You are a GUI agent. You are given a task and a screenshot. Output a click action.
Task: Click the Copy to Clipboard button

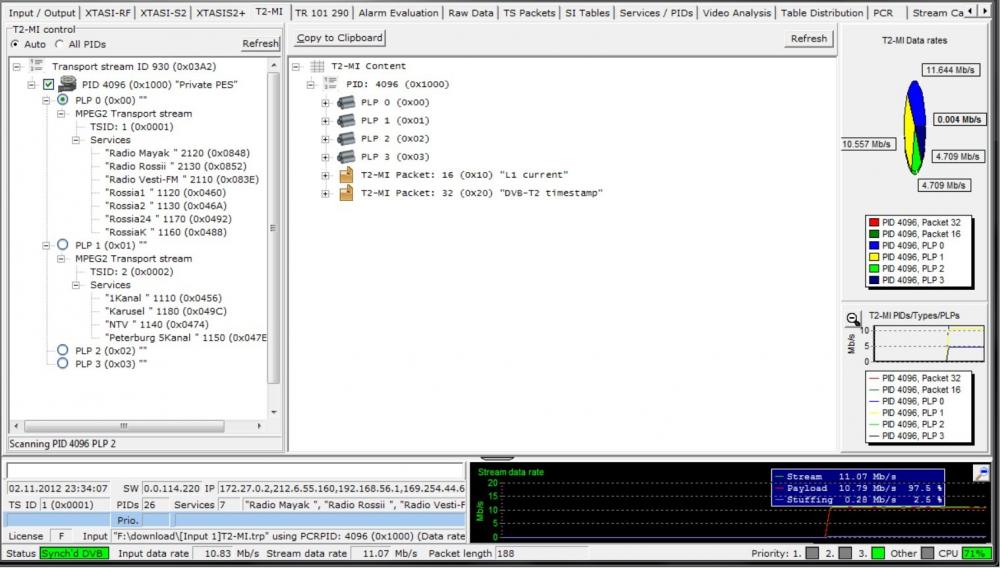(x=340, y=38)
